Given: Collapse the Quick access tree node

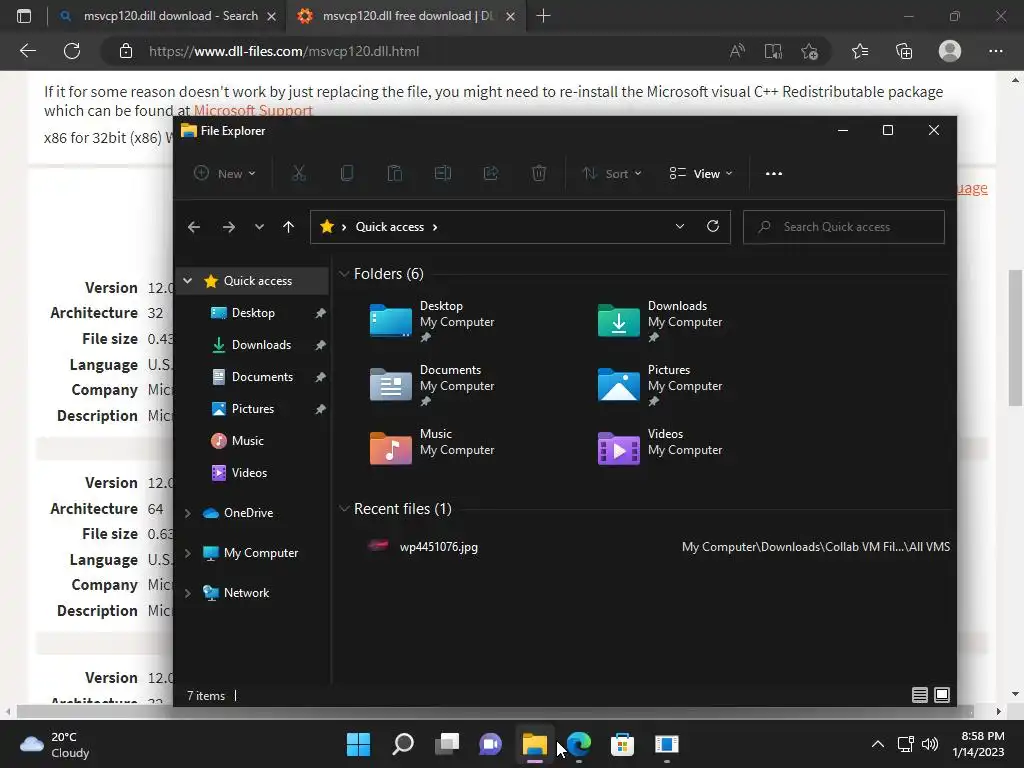Looking at the screenshot, I should (187, 281).
